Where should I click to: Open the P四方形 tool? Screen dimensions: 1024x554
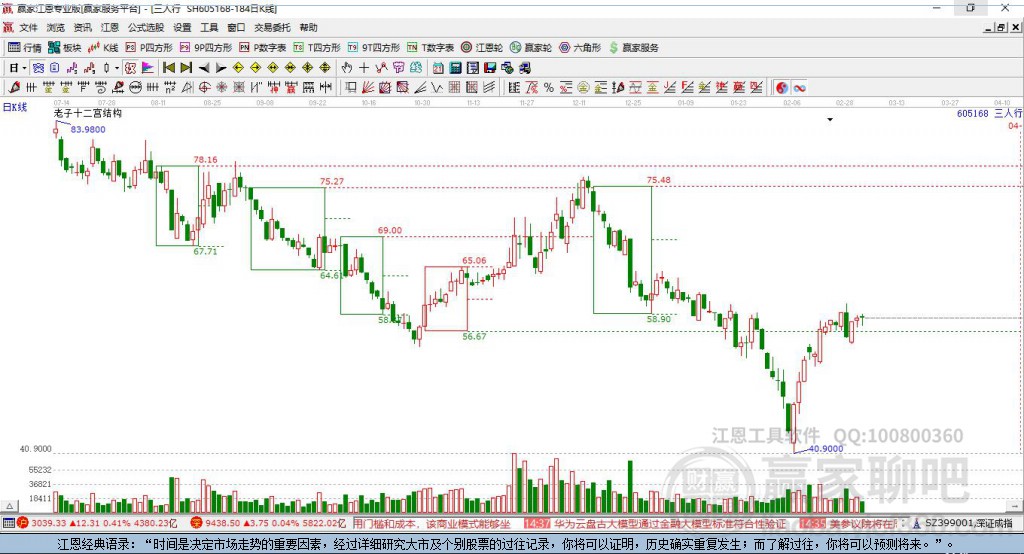tap(149, 48)
